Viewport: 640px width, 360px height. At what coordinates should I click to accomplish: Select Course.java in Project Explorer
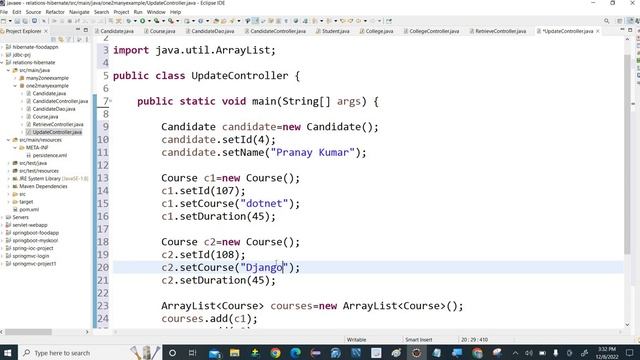[x=45, y=117]
